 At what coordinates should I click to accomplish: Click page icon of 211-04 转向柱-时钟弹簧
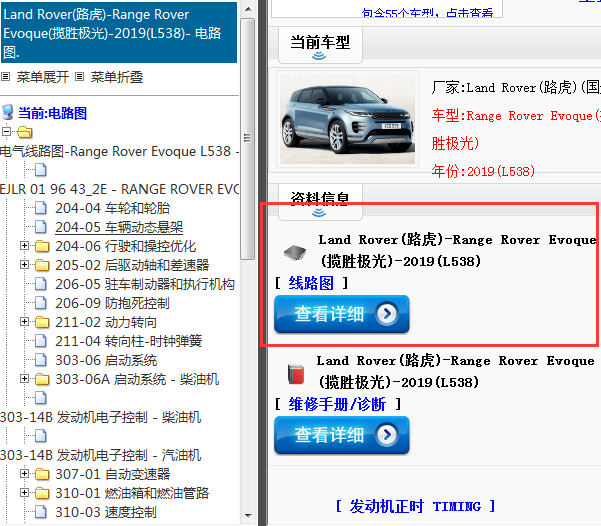coord(41,341)
